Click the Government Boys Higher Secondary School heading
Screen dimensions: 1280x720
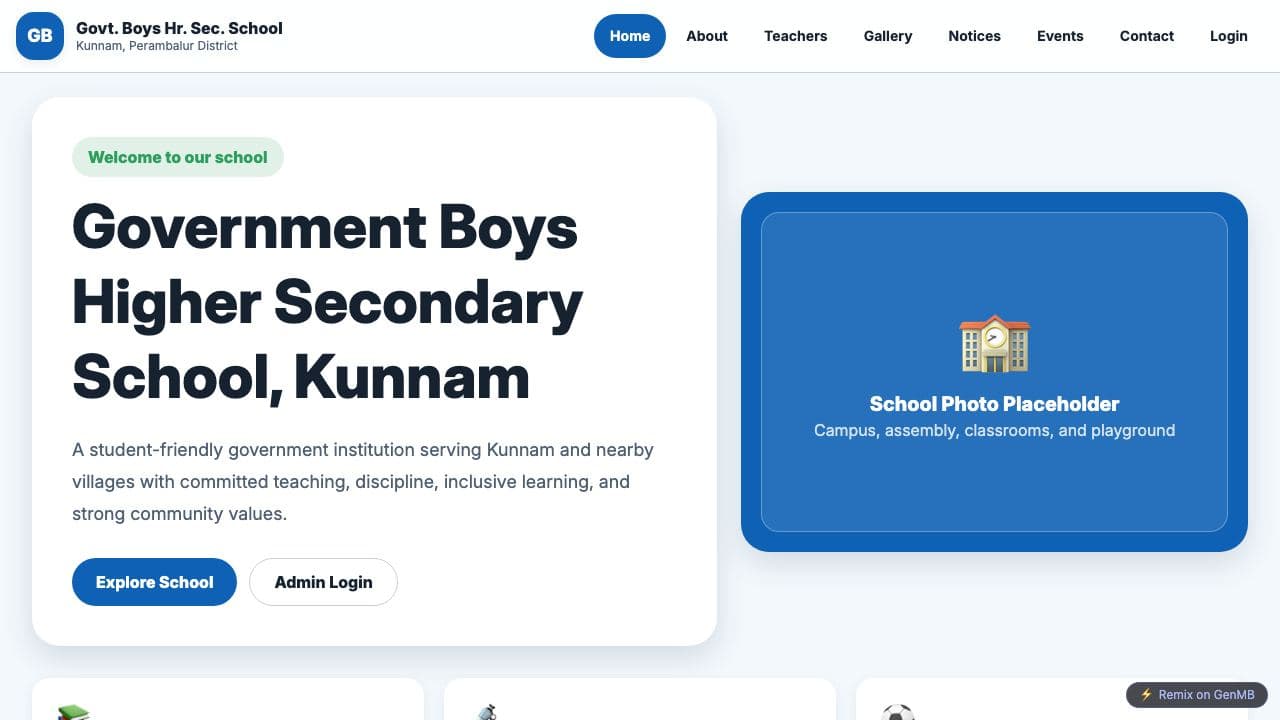[327, 302]
